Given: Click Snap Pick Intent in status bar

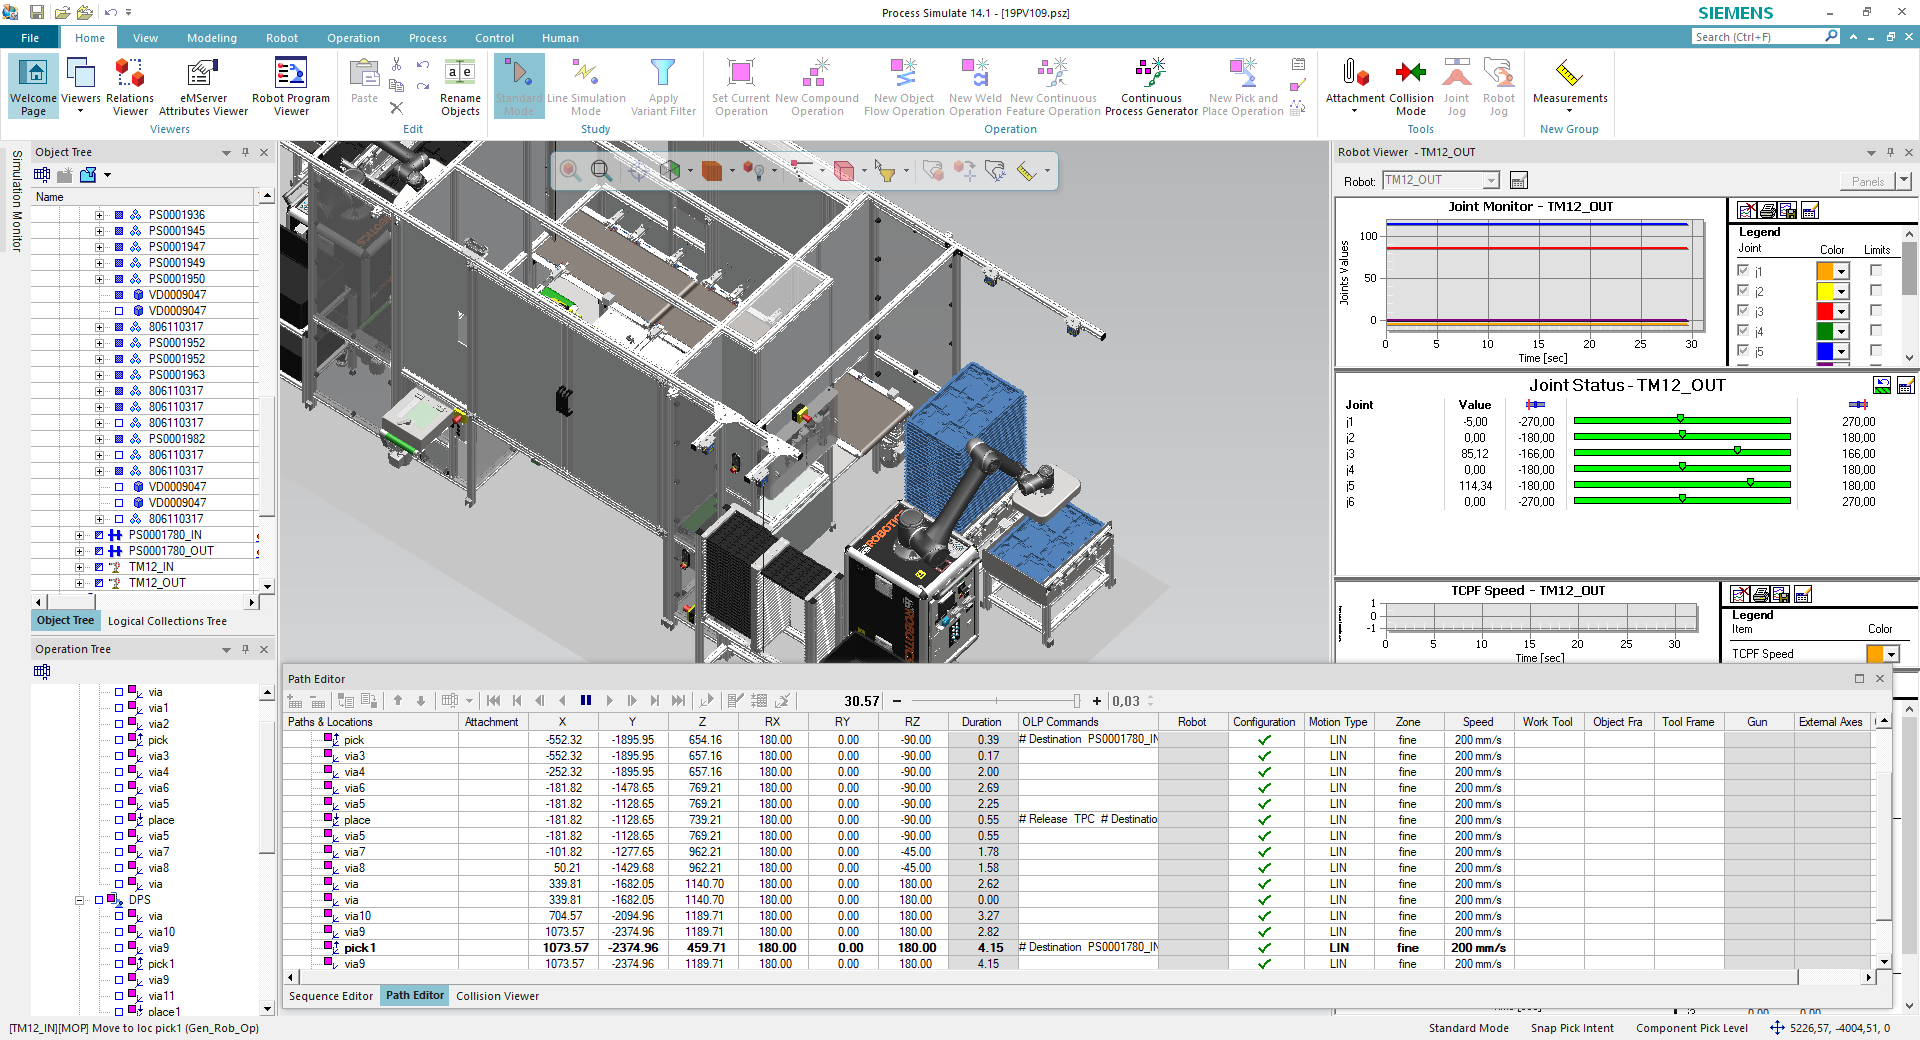Looking at the screenshot, I should point(1572,1028).
